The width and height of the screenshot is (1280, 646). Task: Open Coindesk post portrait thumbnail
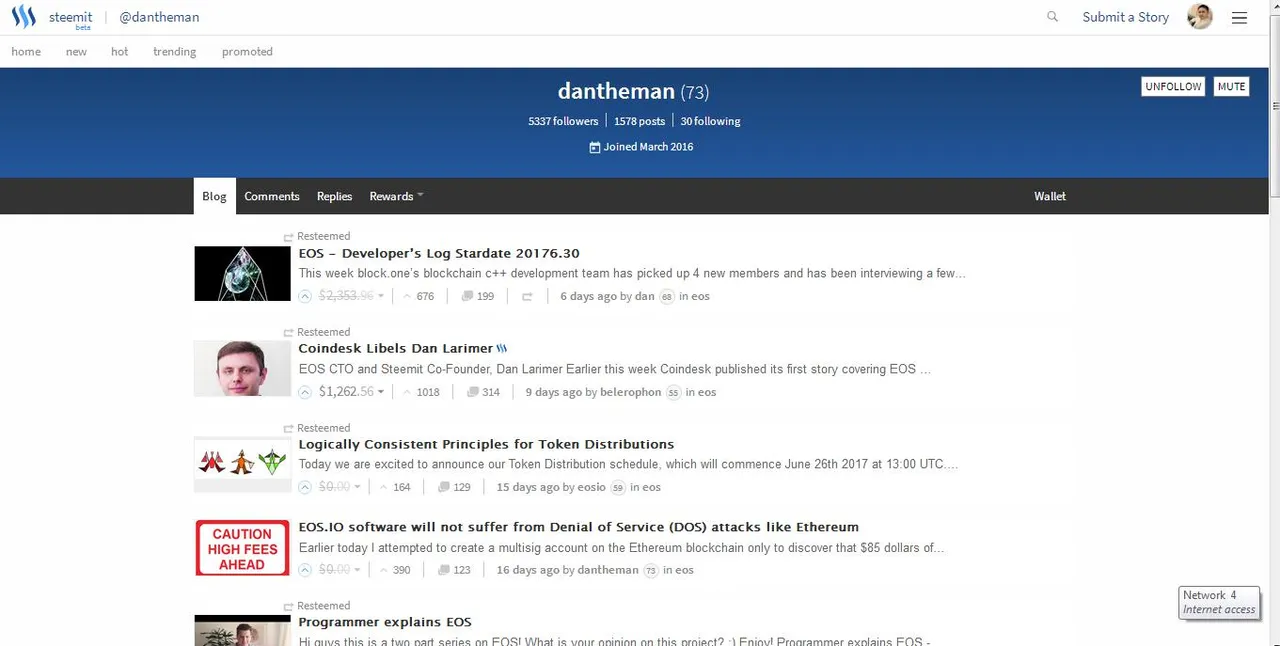coord(242,369)
